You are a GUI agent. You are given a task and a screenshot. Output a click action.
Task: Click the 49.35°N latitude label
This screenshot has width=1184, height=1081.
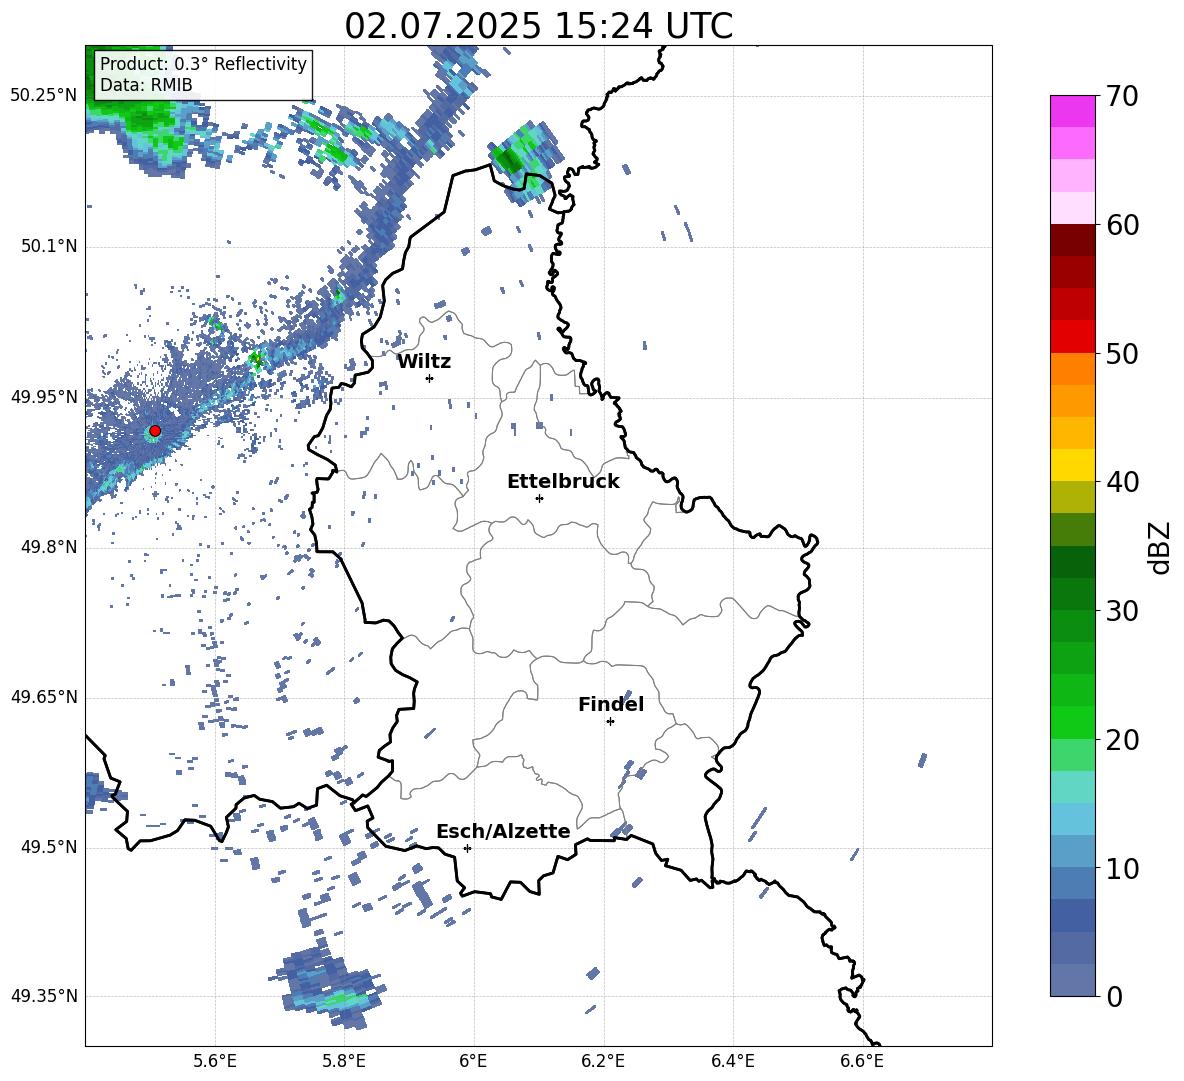pyautogui.click(x=44, y=996)
